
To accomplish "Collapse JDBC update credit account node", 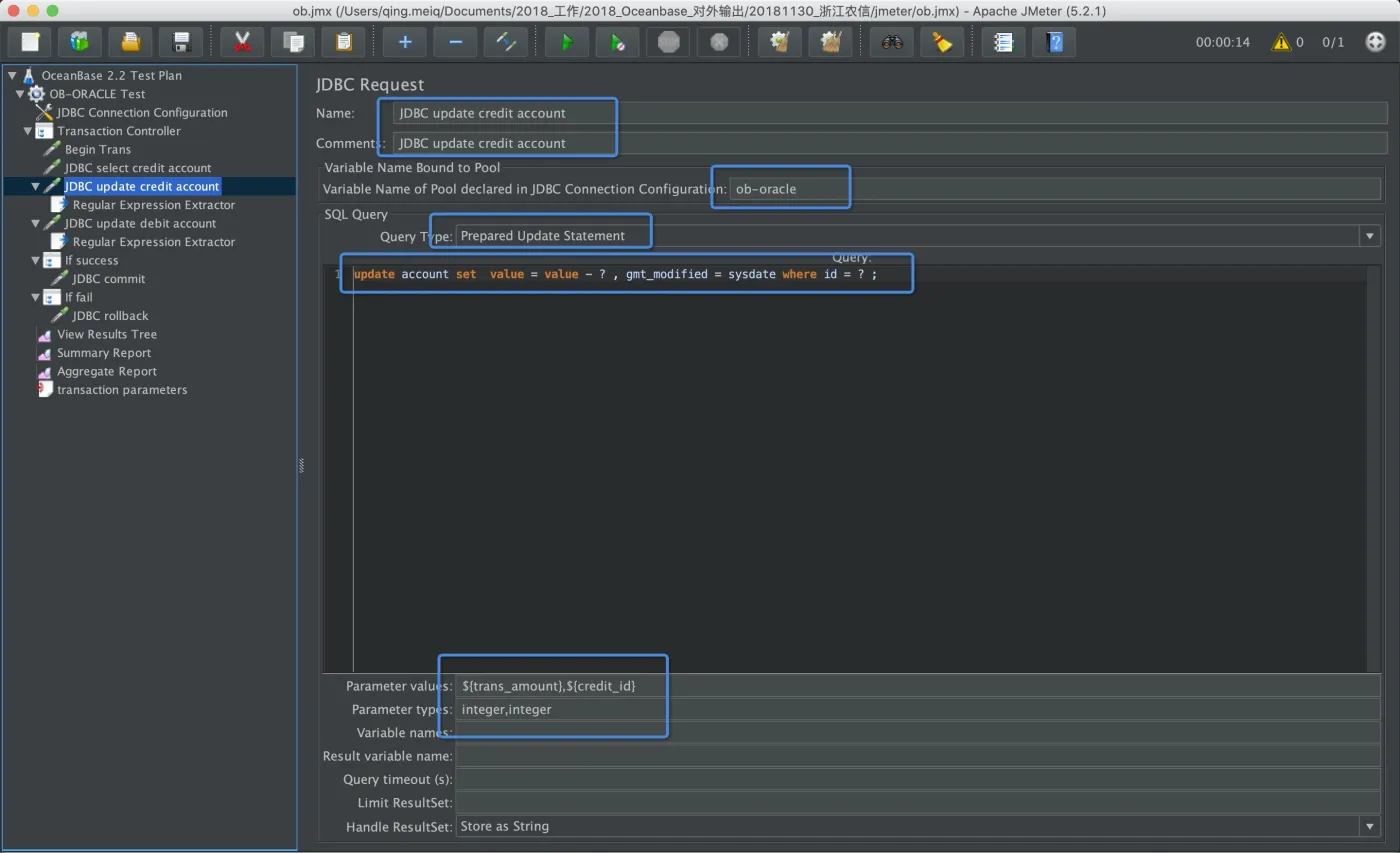I will coord(35,186).
